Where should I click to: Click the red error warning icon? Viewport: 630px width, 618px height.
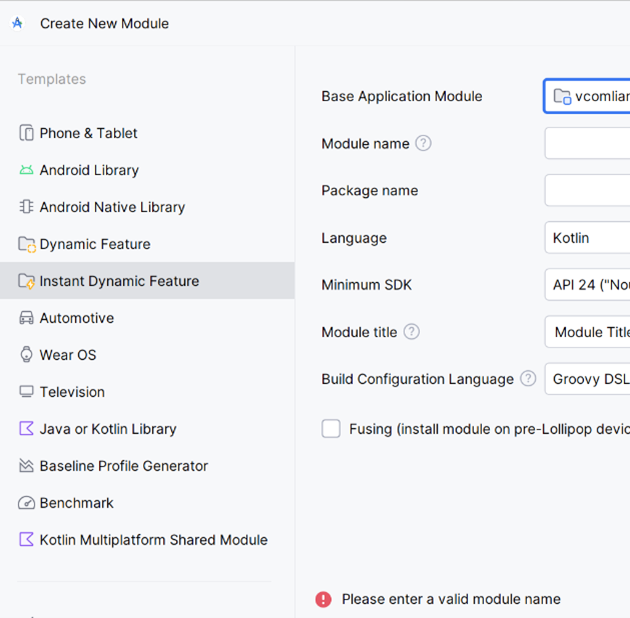pos(323,599)
